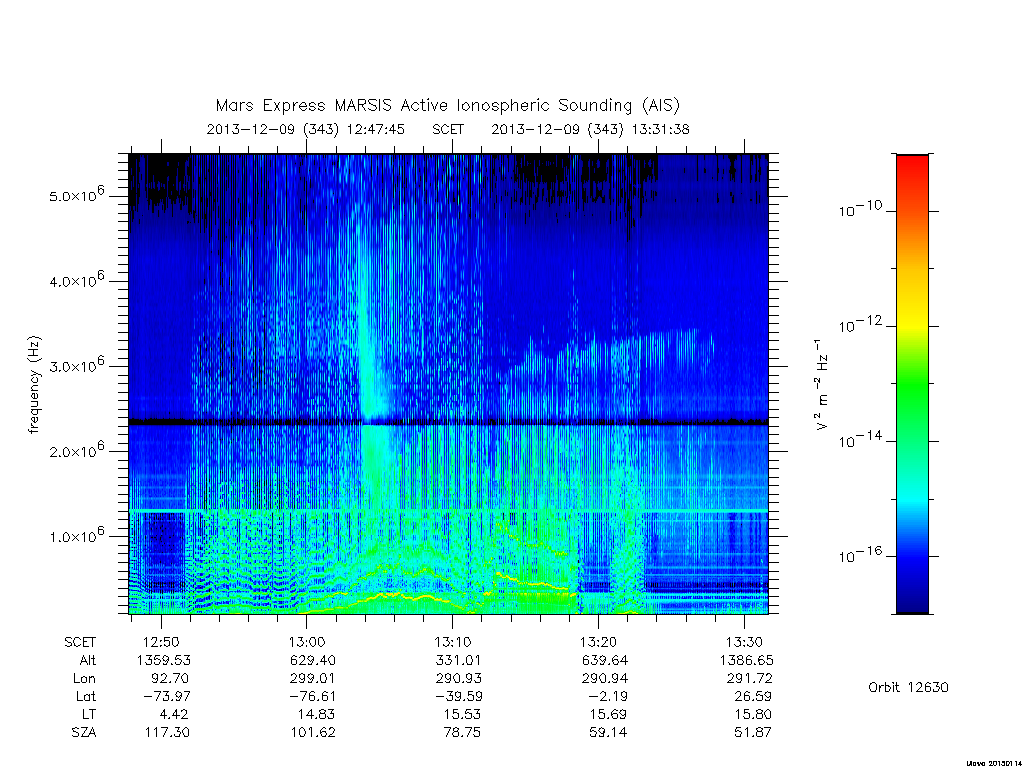This screenshot has width=1024, height=768.
Task: Click the 13:00 SCET tick label
Action: click(x=306, y=642)
